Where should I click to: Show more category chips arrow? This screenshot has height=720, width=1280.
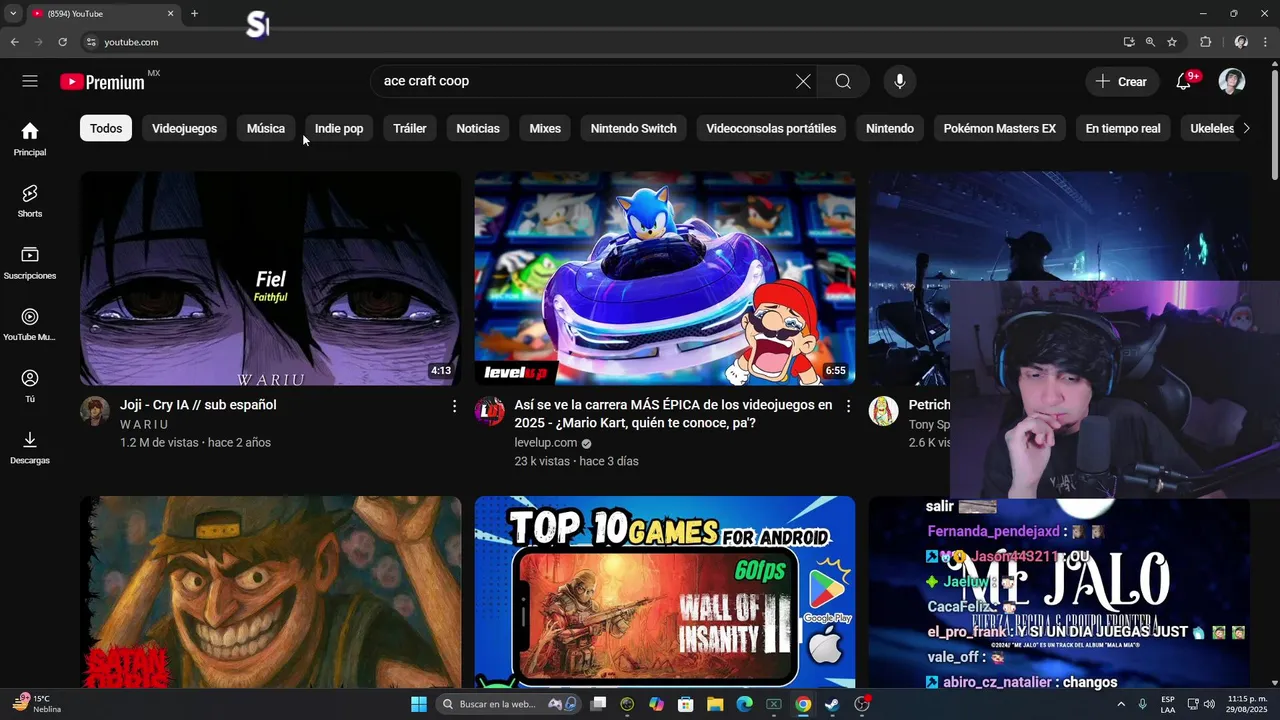pos(1246,128)
